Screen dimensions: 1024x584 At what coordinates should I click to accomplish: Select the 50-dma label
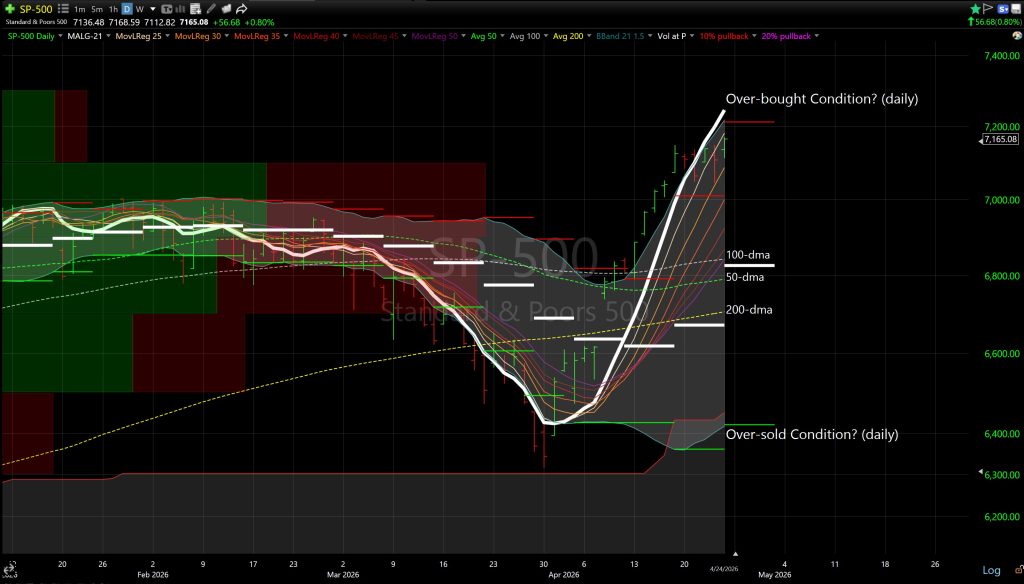[744, 277]
